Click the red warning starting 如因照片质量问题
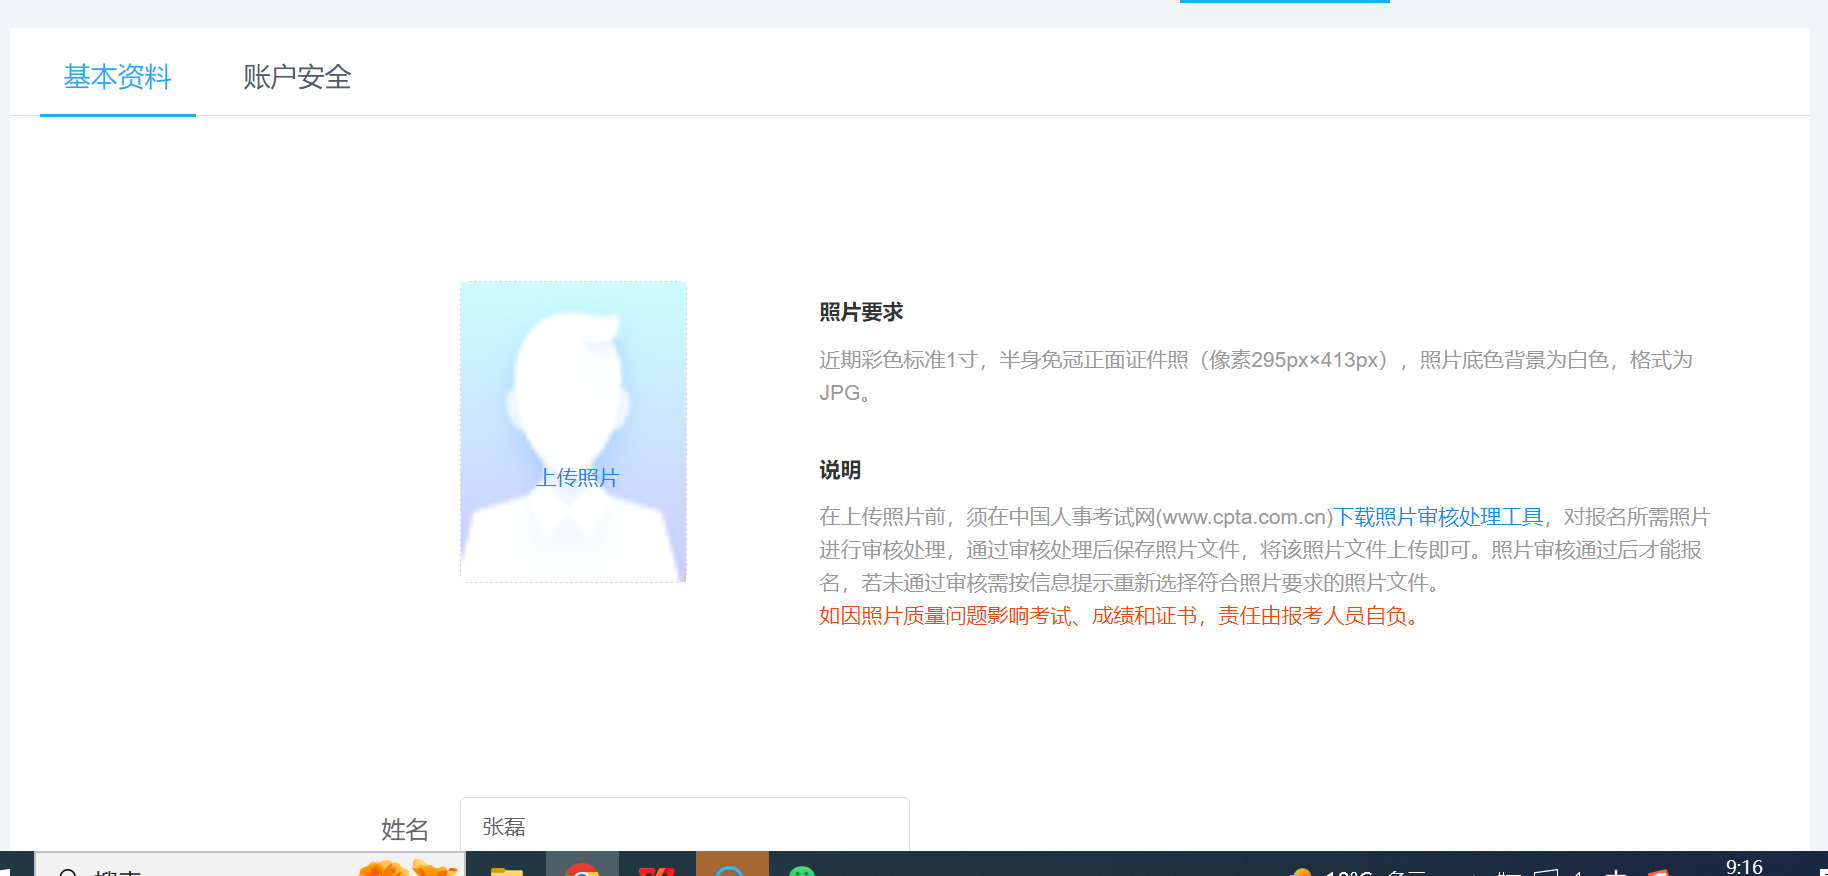The width and height of the screenshot is (1828, 876). pyautogui.click(x=1120, y=616)
